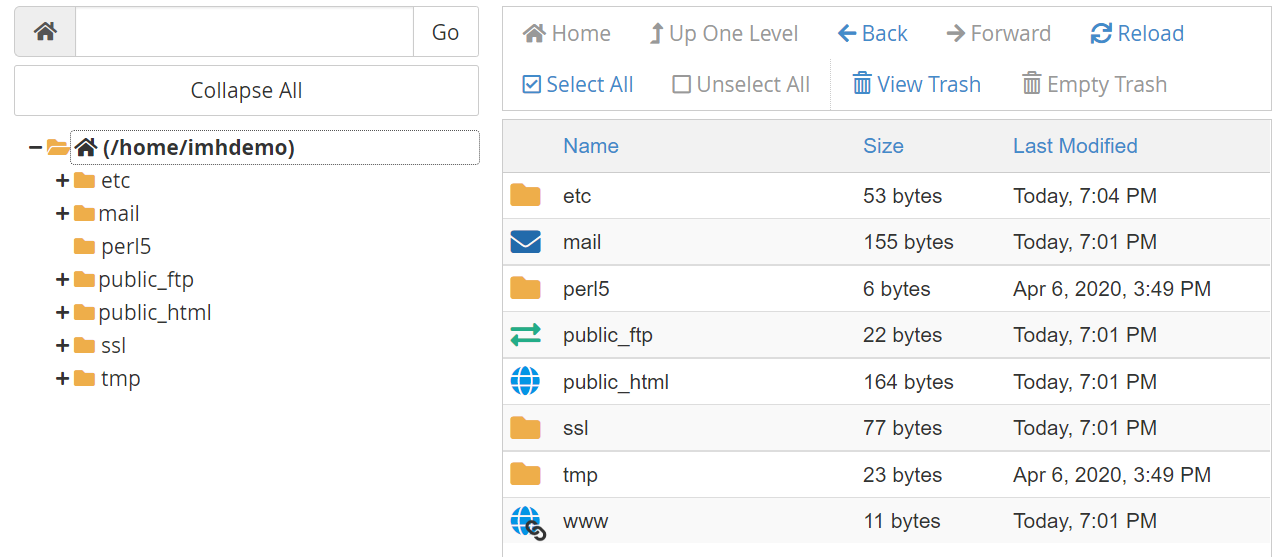Click the Go button
Image resolution: width=1277 pixels, height=557 pixels.
(x=445, y=32)
